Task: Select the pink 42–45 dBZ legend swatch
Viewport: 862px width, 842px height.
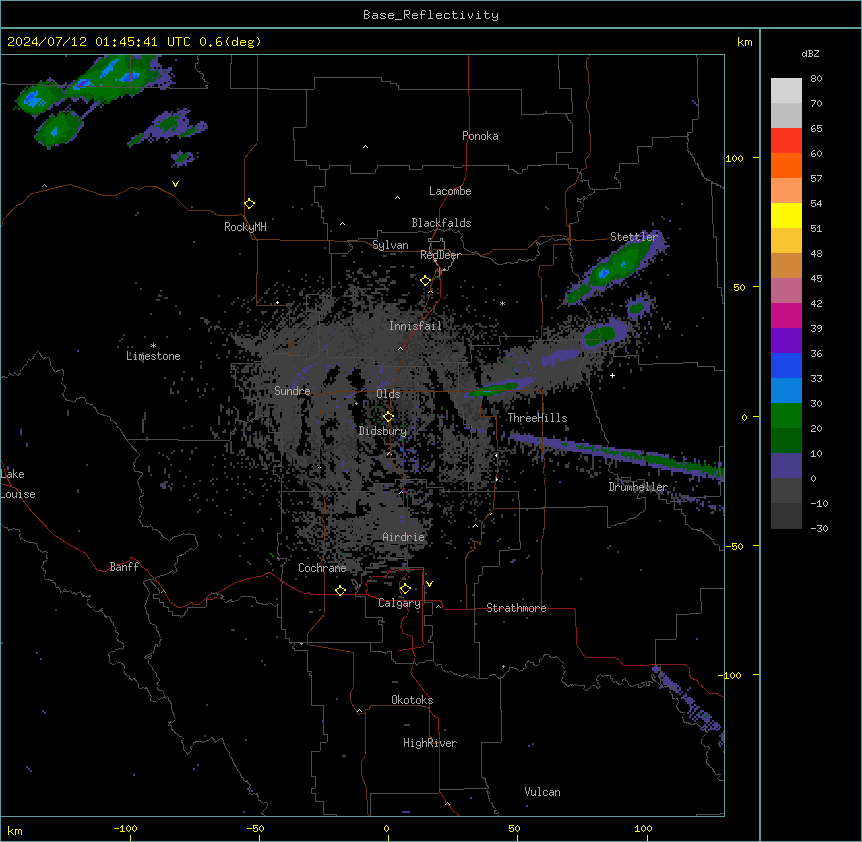Action: 786,291
